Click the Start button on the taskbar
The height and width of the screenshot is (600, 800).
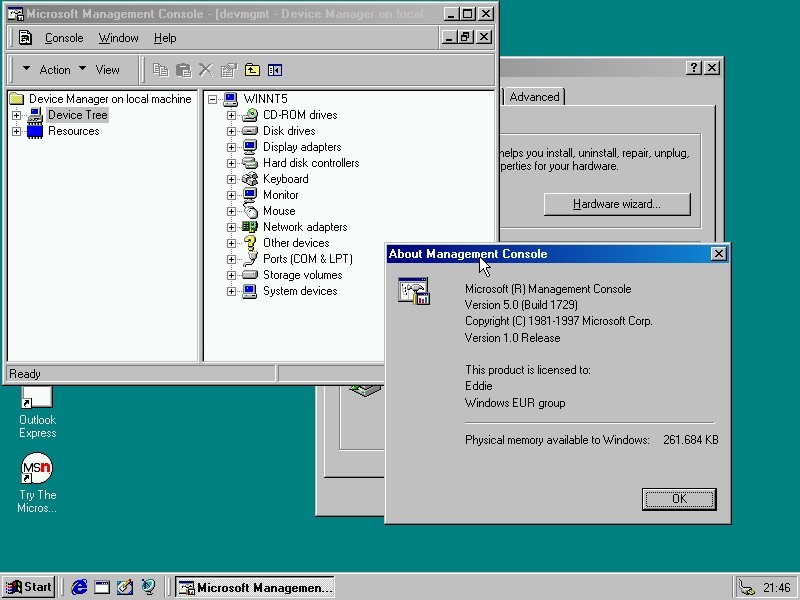[x=28, y=587]
